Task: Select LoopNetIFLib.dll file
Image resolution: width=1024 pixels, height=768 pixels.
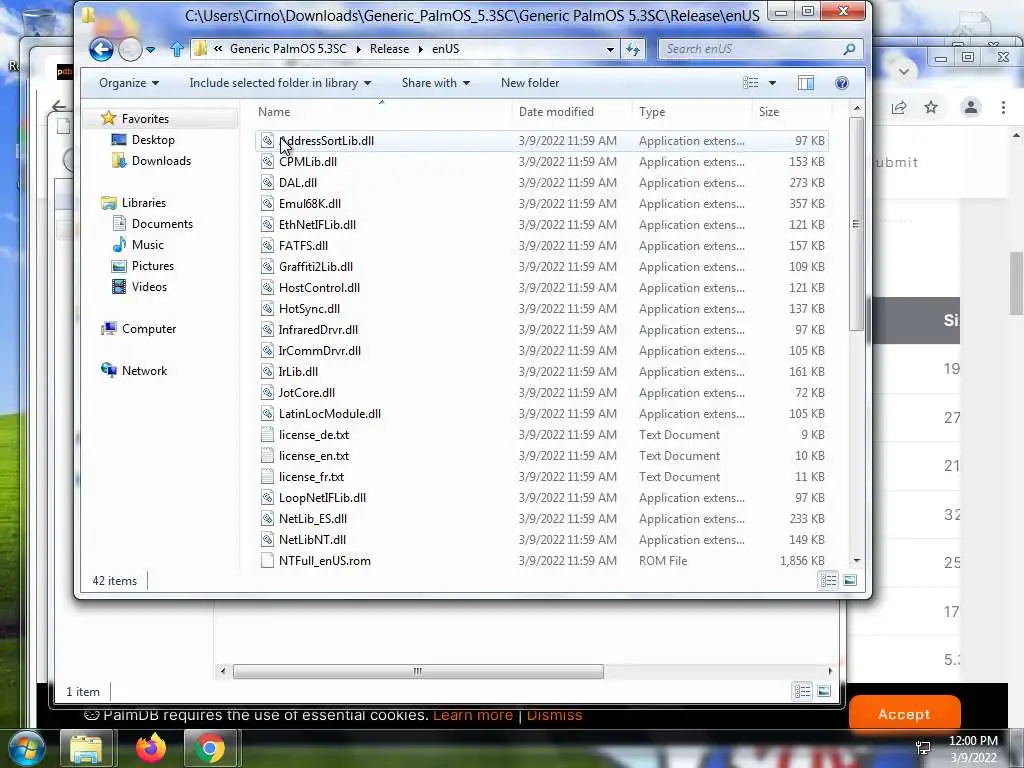Action: pyautogui.click(x=322, y=498)
